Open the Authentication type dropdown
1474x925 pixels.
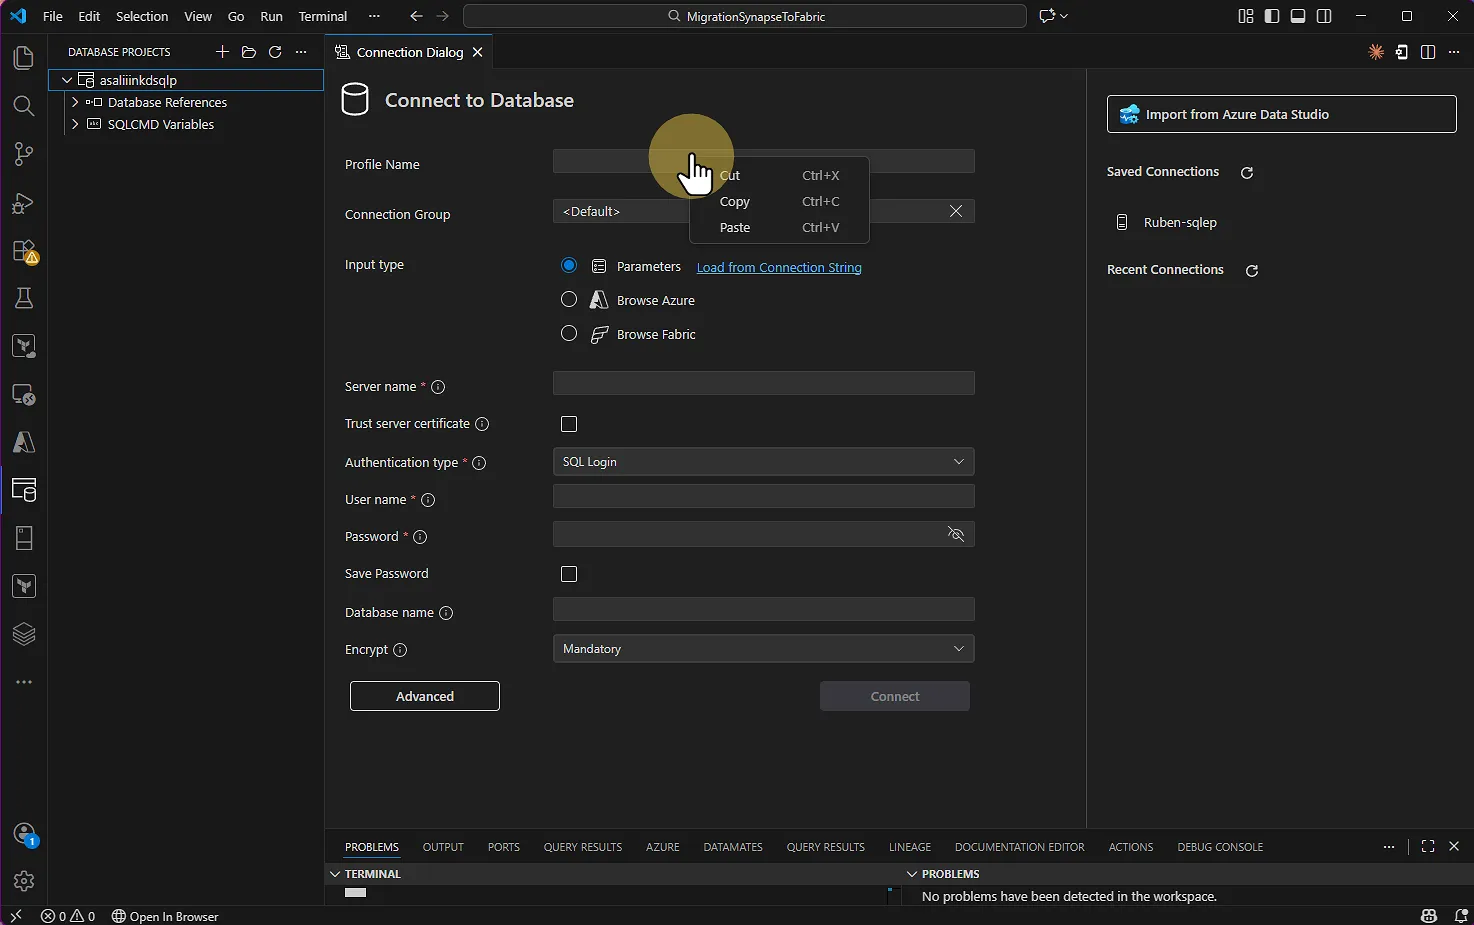[763, 462]
